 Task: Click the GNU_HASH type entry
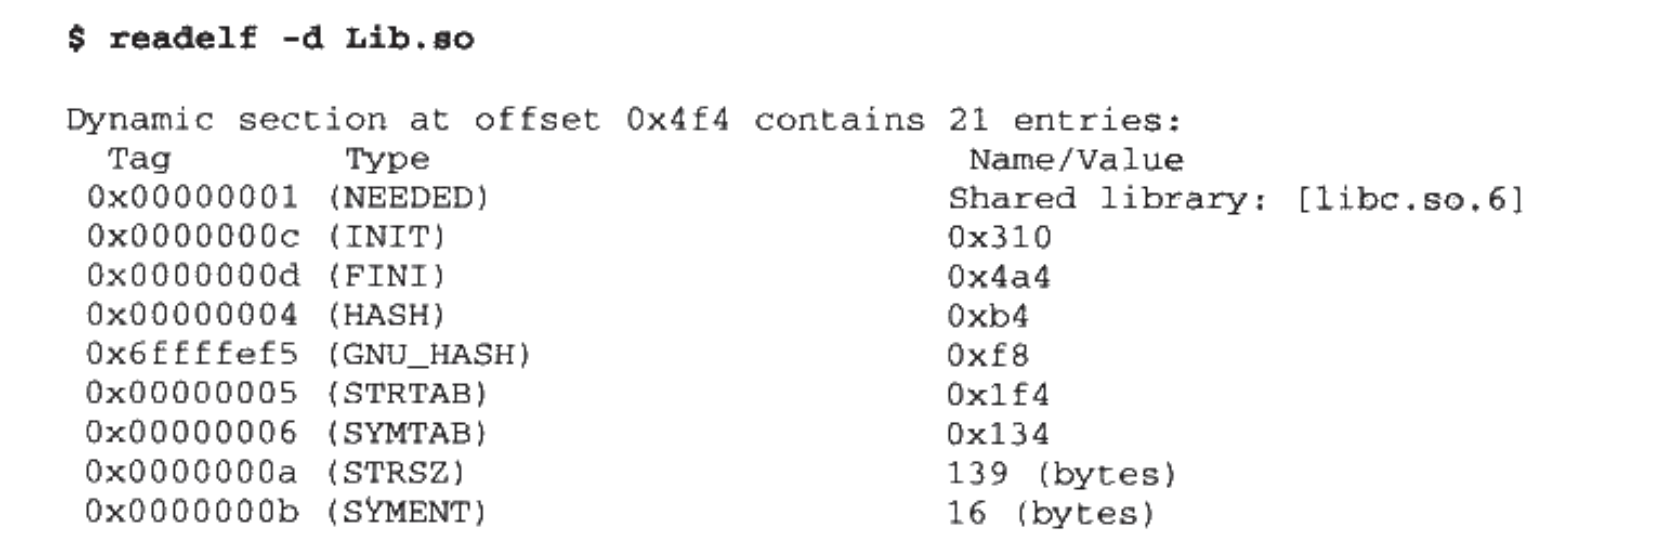pos(429,354)
